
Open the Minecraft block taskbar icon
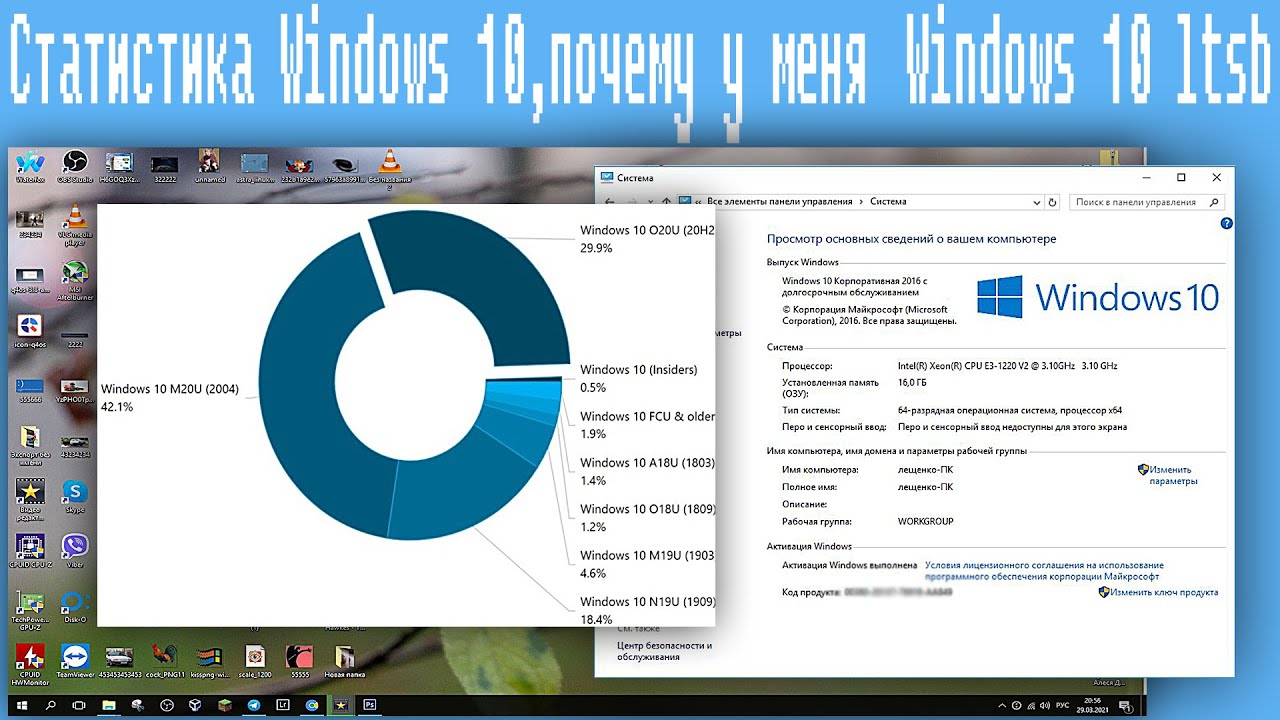(225, 705)
